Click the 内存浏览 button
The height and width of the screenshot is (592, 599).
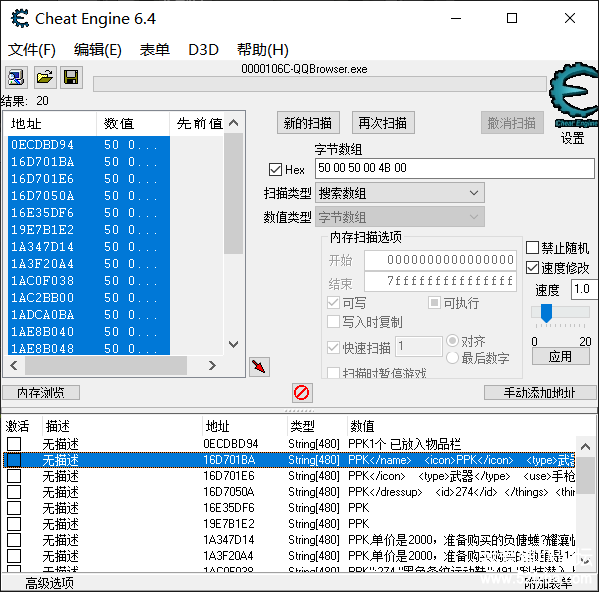(41, 393)
